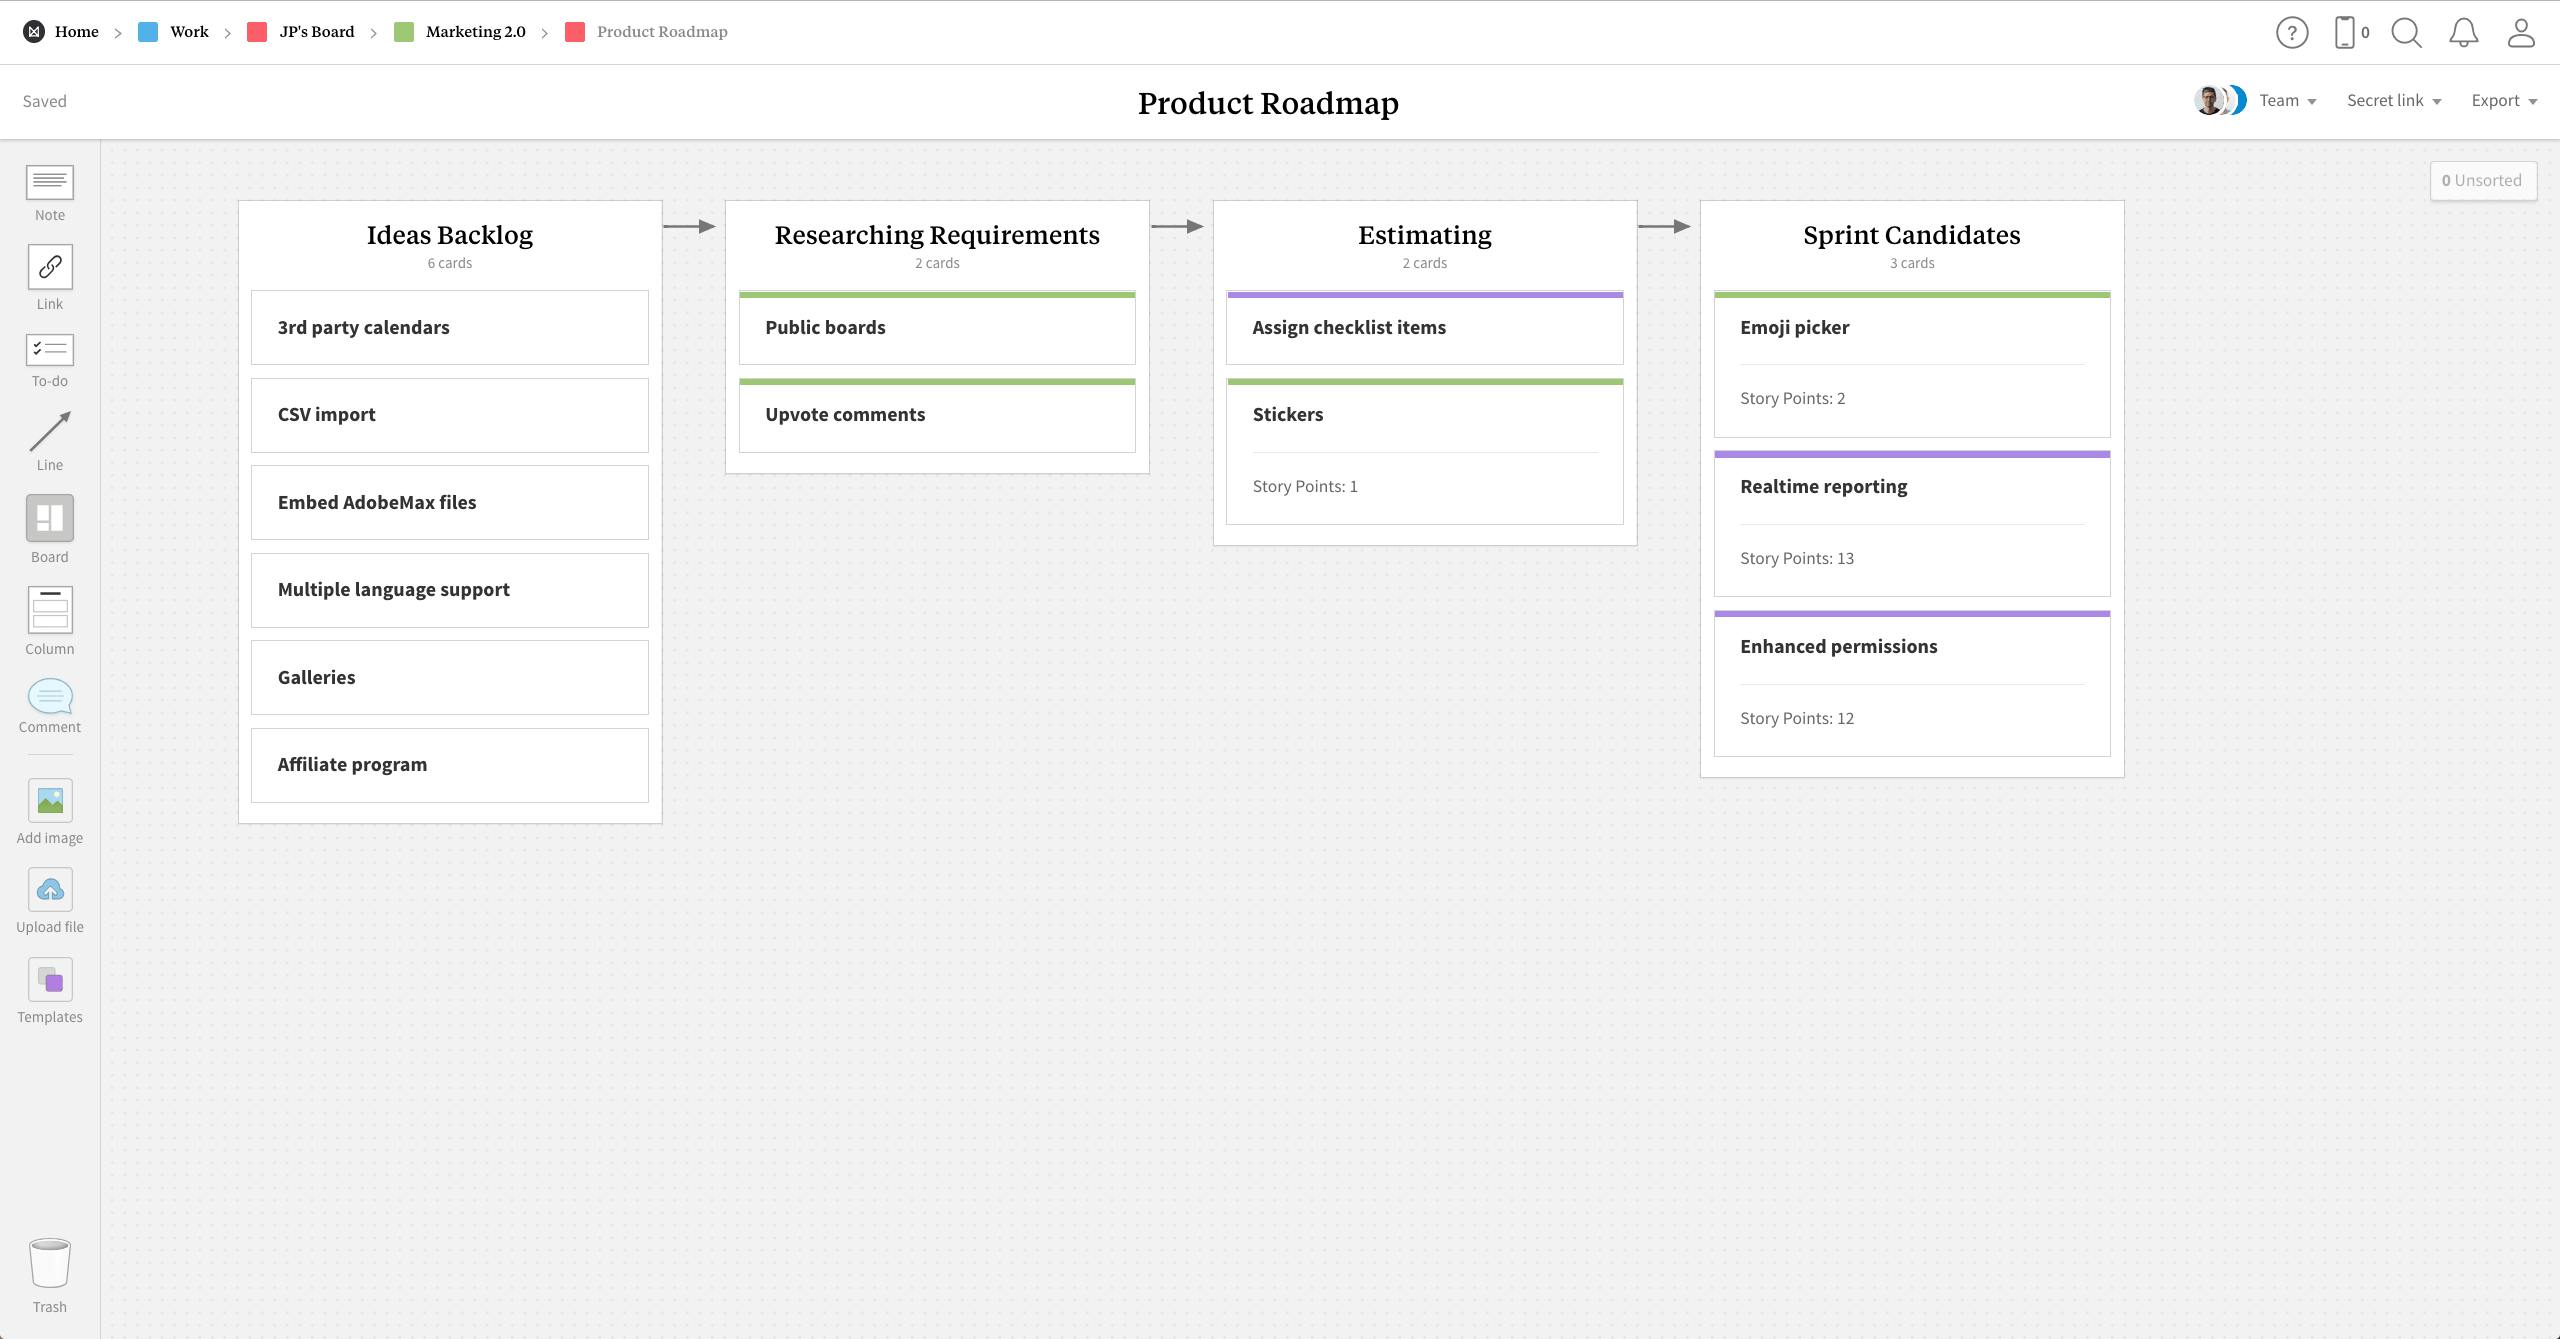Click the mobile device icon
The width and height of the screenshot is (2560, 1339).
[x=2344, y=32]
